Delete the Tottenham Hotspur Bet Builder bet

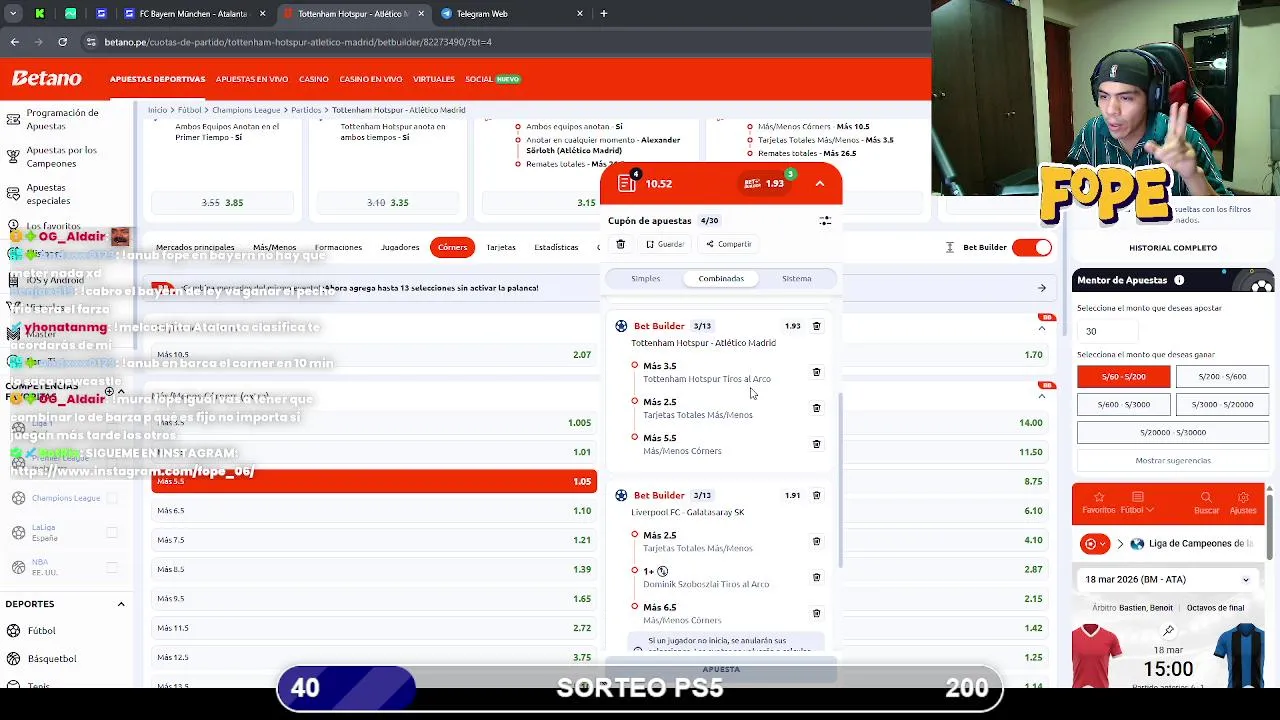tap(816, 326)
